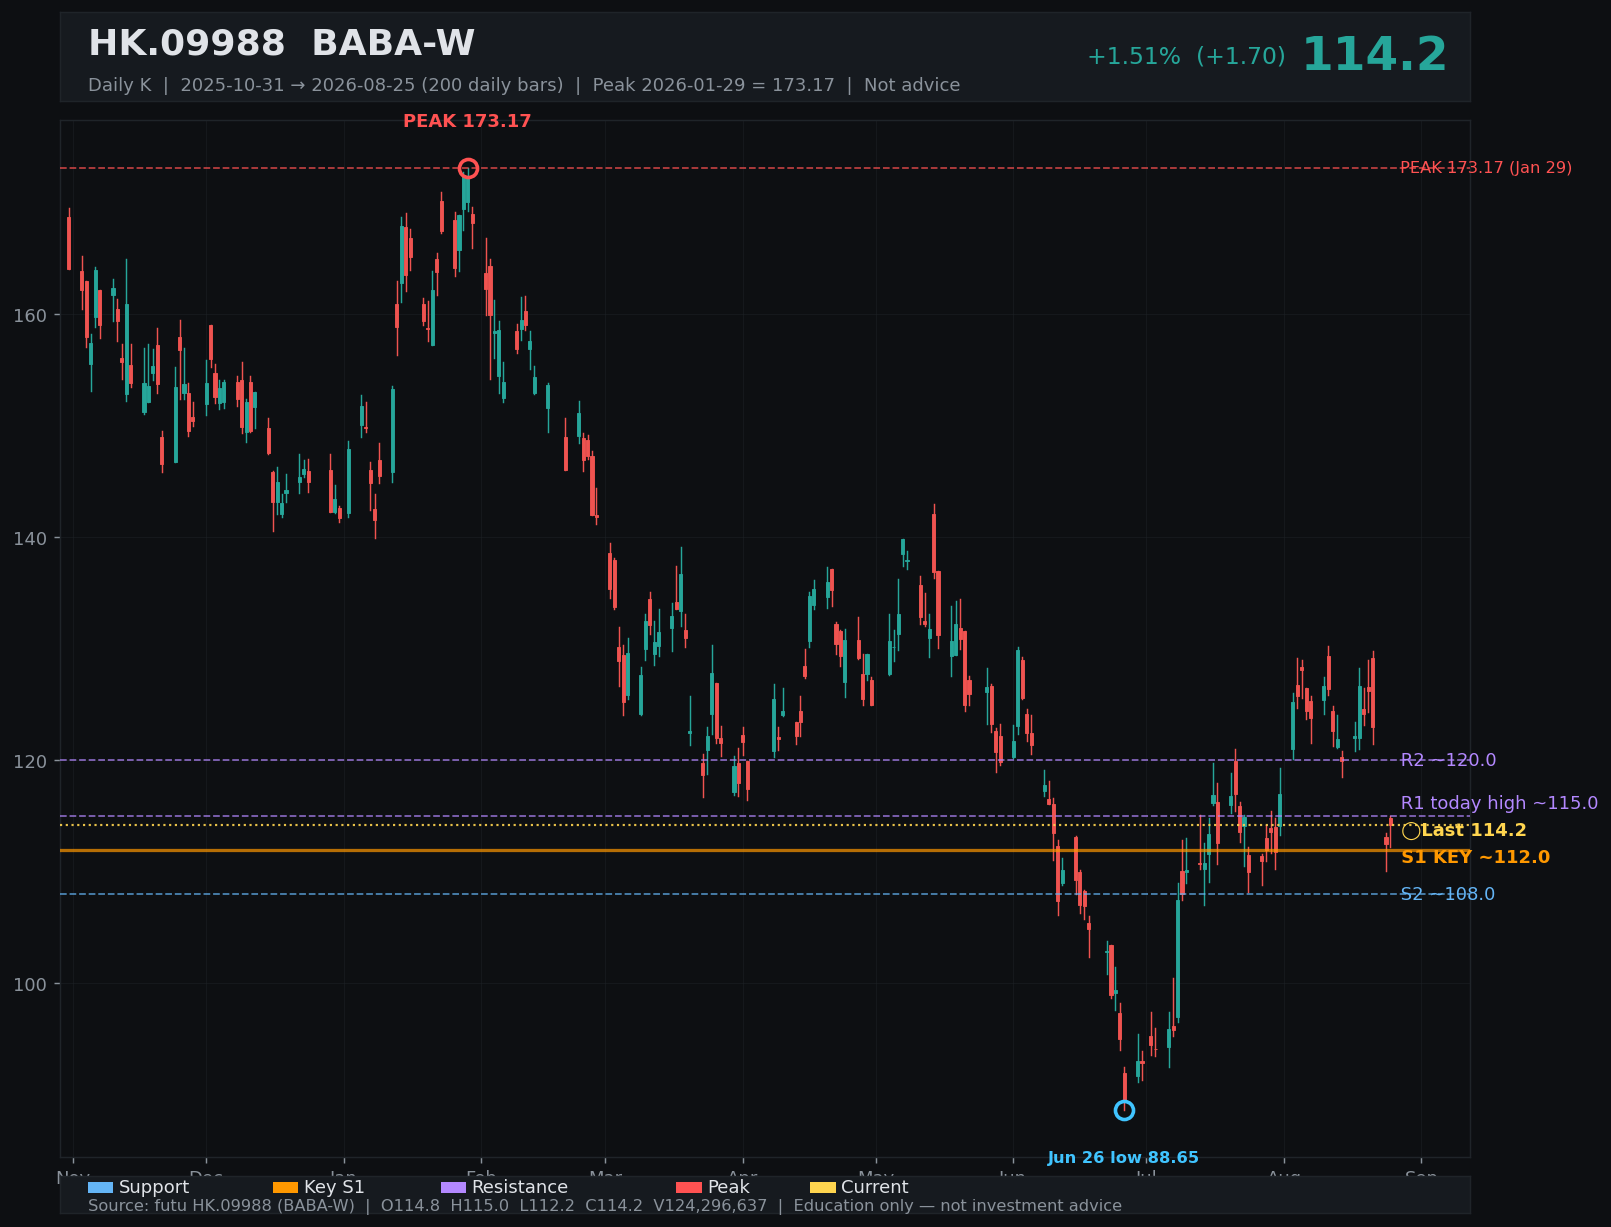Click the 'Daily K' subtitle line under the title

click(524, 85)
